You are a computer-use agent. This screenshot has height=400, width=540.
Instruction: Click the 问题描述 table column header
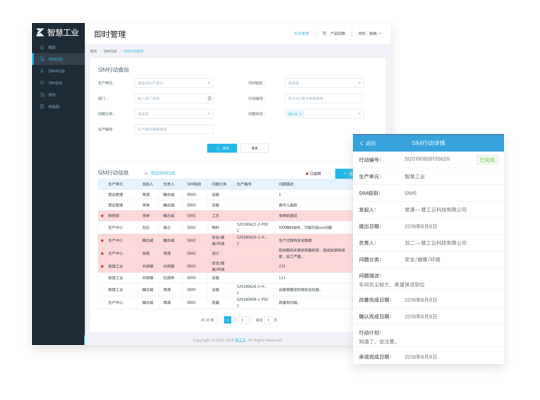286,184
